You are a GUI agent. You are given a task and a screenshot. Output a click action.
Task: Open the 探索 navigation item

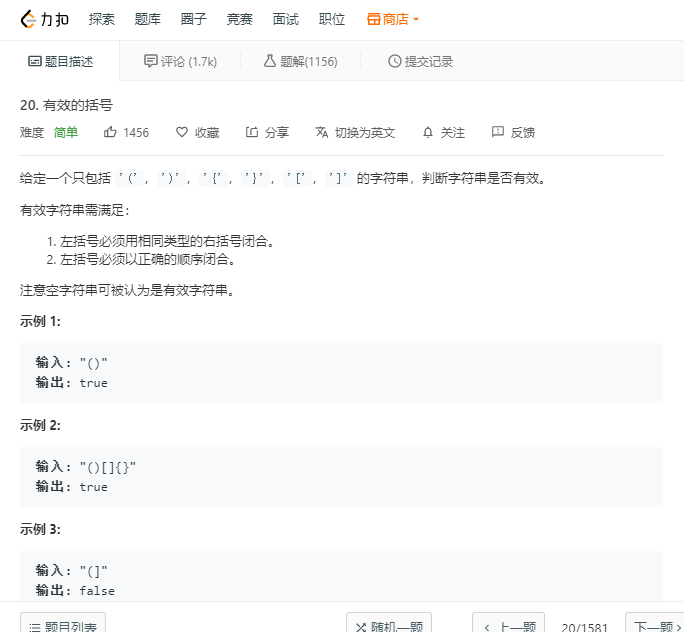pyautogui.click(x=102, y=19)
